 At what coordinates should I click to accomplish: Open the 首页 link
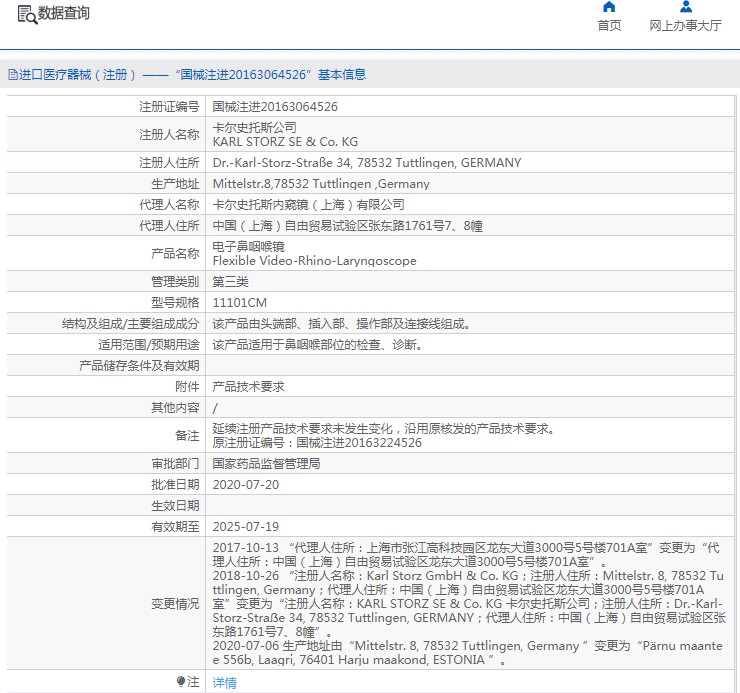609,25
